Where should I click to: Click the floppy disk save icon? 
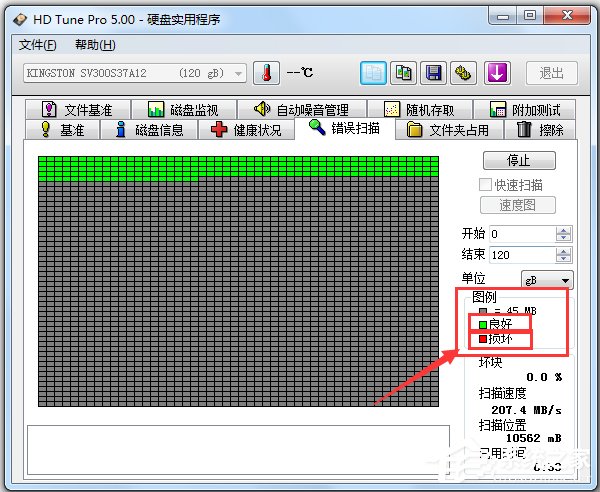click(434, 73)
